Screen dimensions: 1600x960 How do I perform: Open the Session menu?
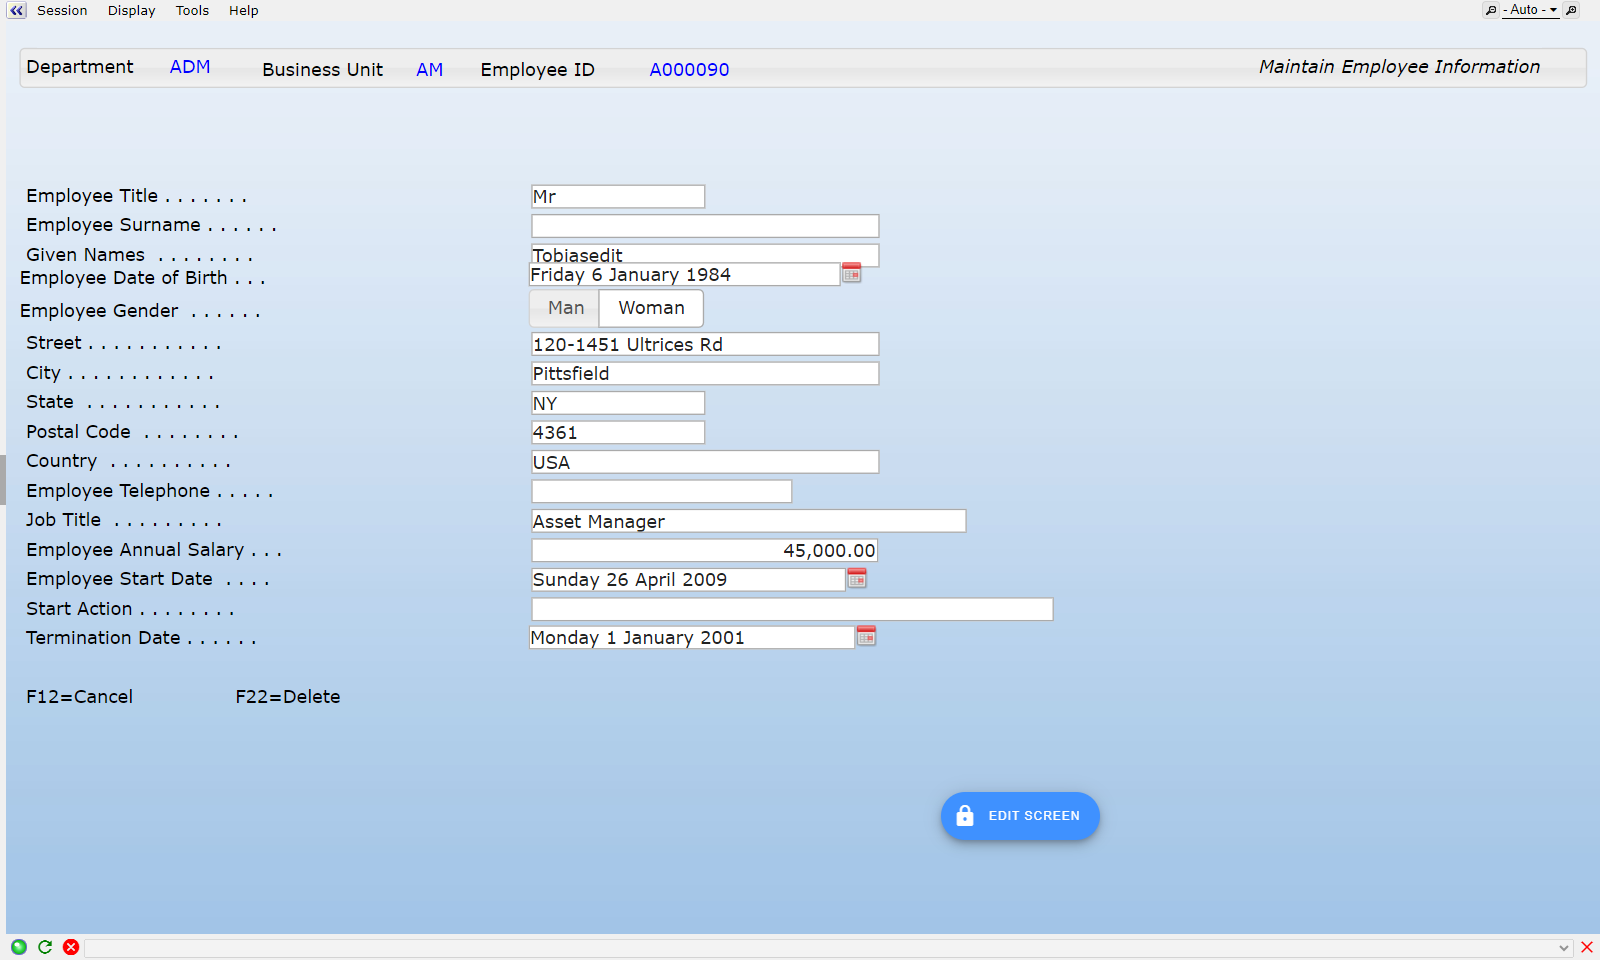pos(62,10)
